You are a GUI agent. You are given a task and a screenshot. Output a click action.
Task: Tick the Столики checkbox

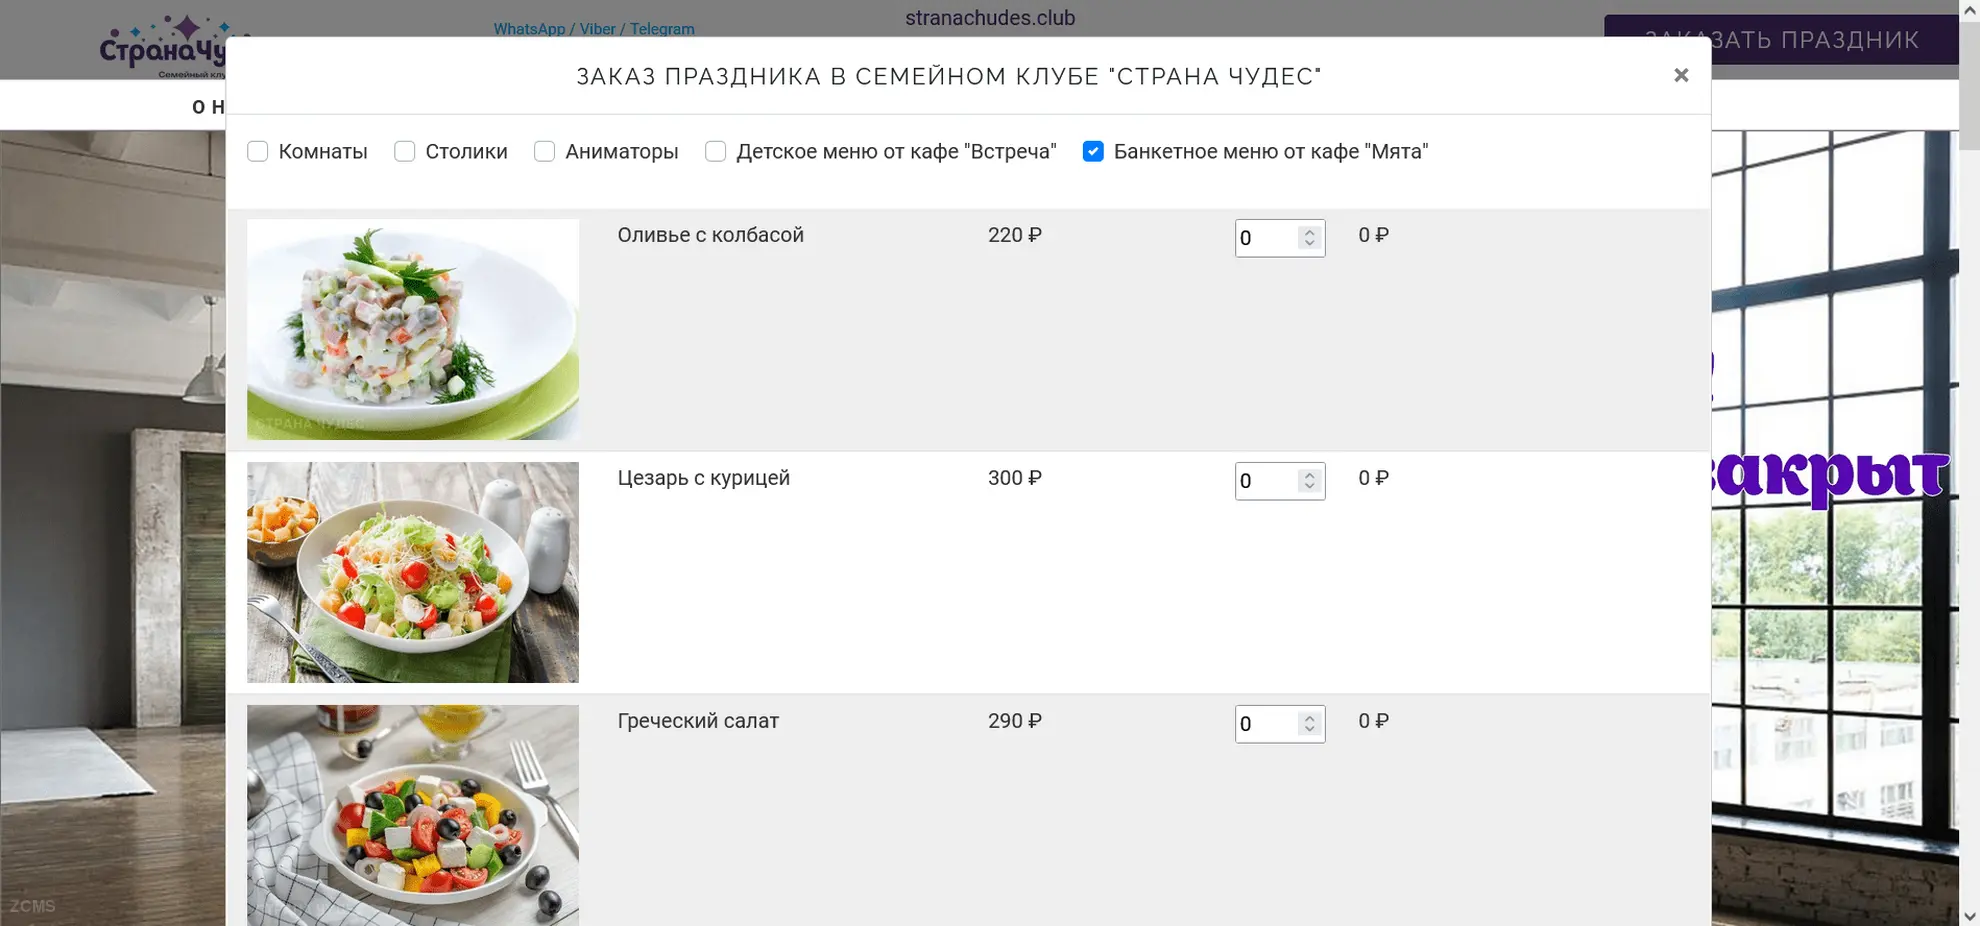pos(405,151)
